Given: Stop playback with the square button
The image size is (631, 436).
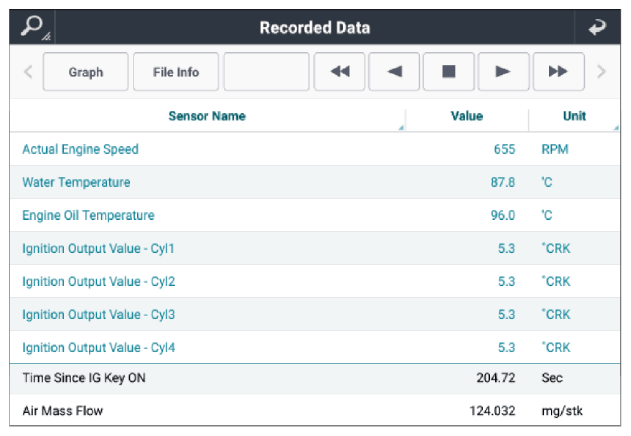Looking at the screenshot, I should point(449,72).
